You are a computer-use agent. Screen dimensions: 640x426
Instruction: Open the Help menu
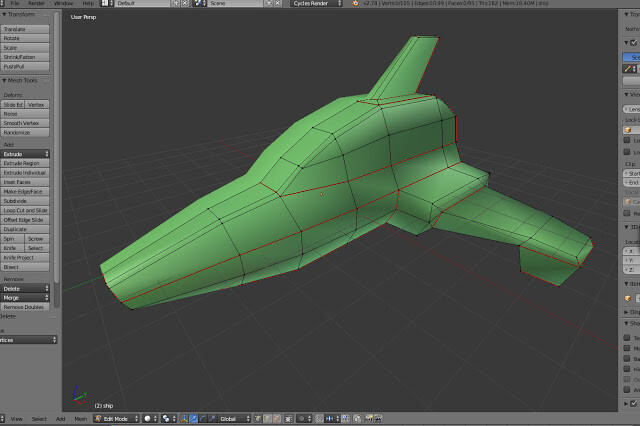tap(88, 3)
